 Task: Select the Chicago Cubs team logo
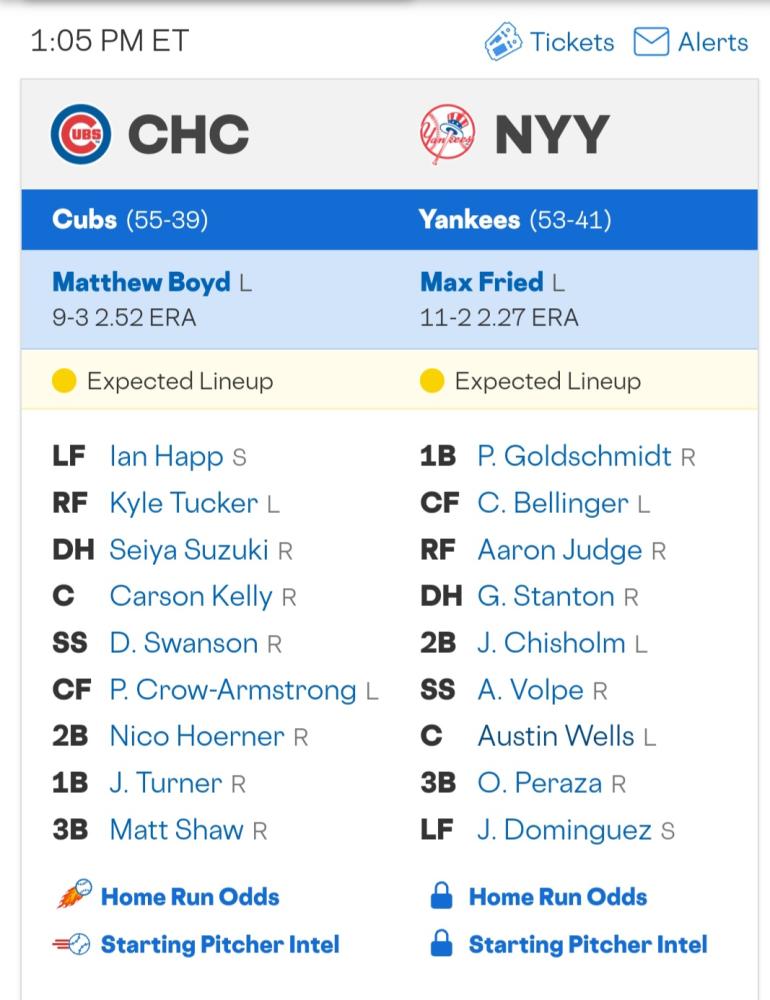(x=81, y=134)
